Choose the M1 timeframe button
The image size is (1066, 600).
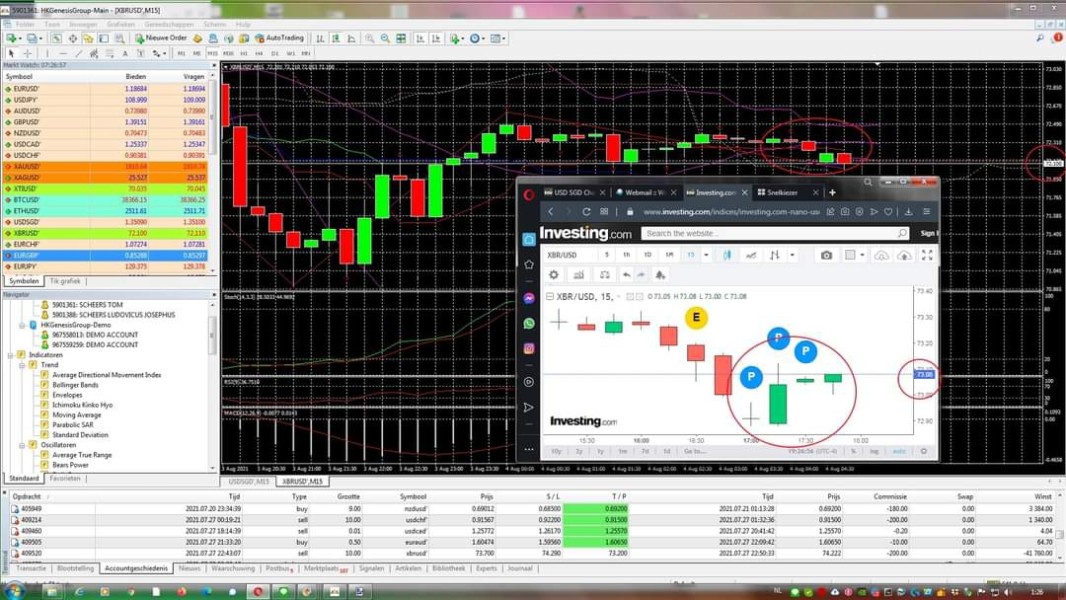click(182, 53)
